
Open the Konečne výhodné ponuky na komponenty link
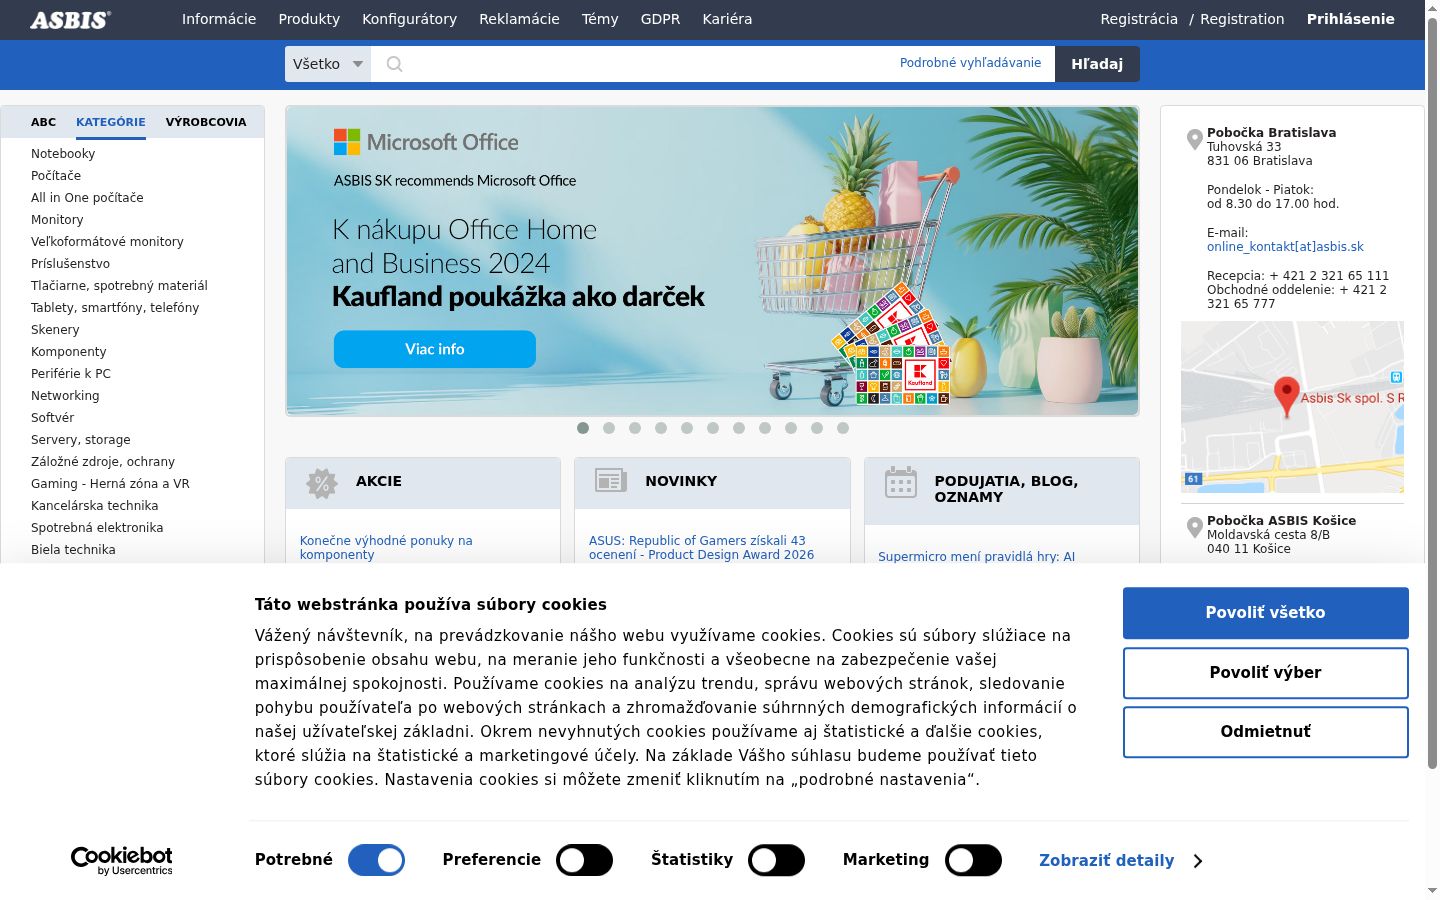pyautogui.click(x=386, y=547)
